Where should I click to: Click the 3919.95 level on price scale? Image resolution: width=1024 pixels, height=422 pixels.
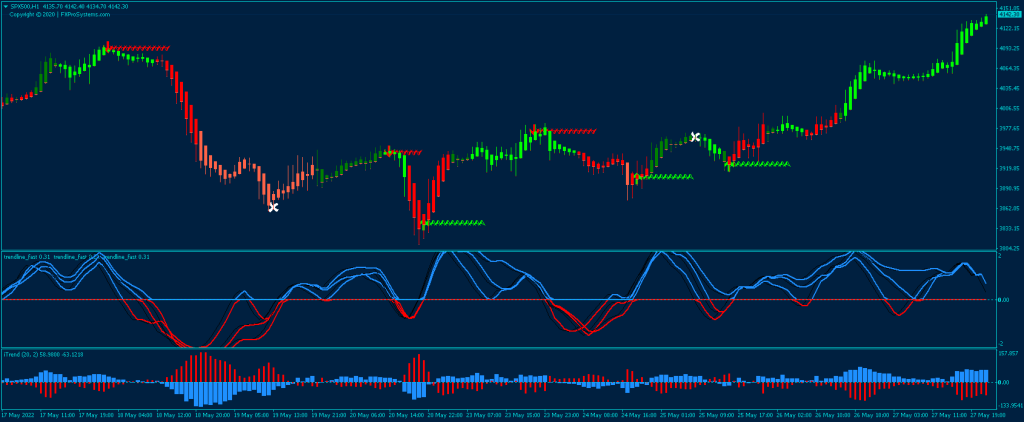click(1008, 168)
